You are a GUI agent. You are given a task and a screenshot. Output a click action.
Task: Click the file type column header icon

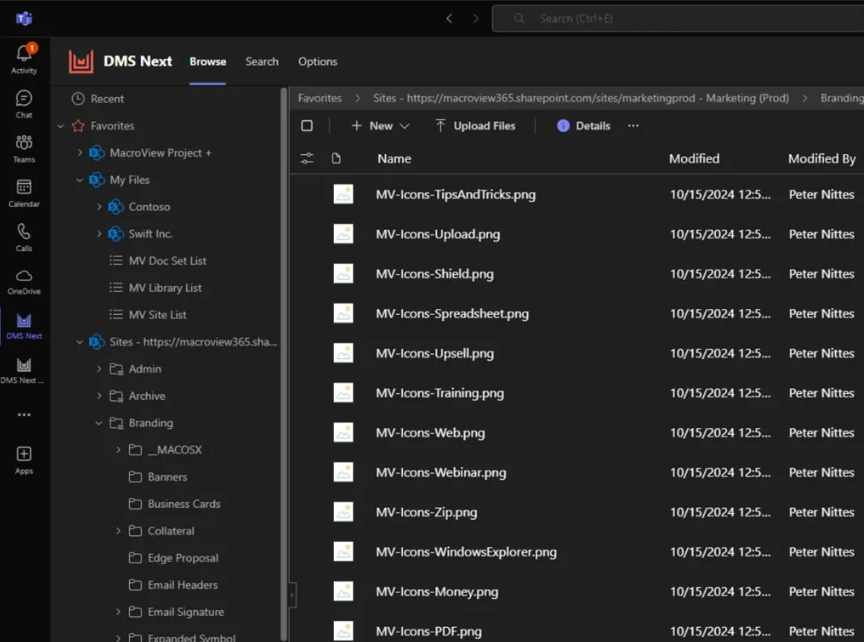336,159
